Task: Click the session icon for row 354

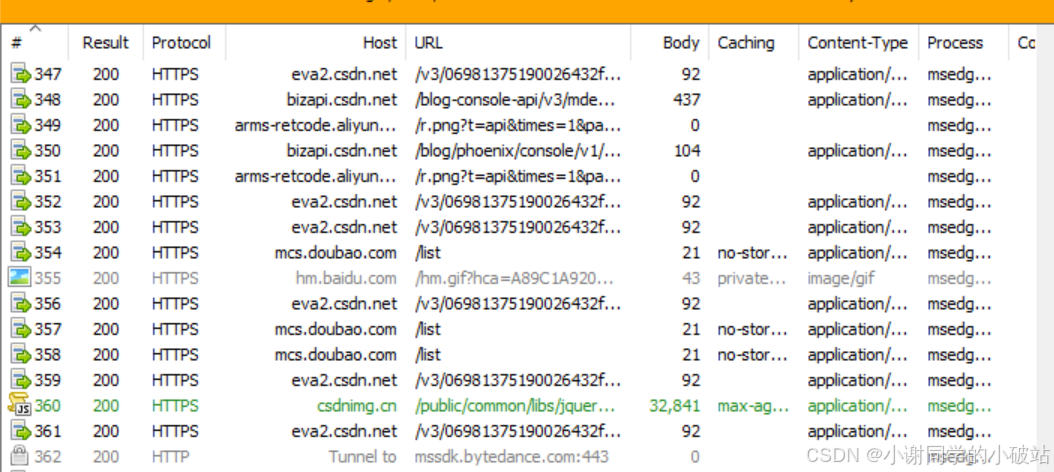Action: (x=21, y=253)
